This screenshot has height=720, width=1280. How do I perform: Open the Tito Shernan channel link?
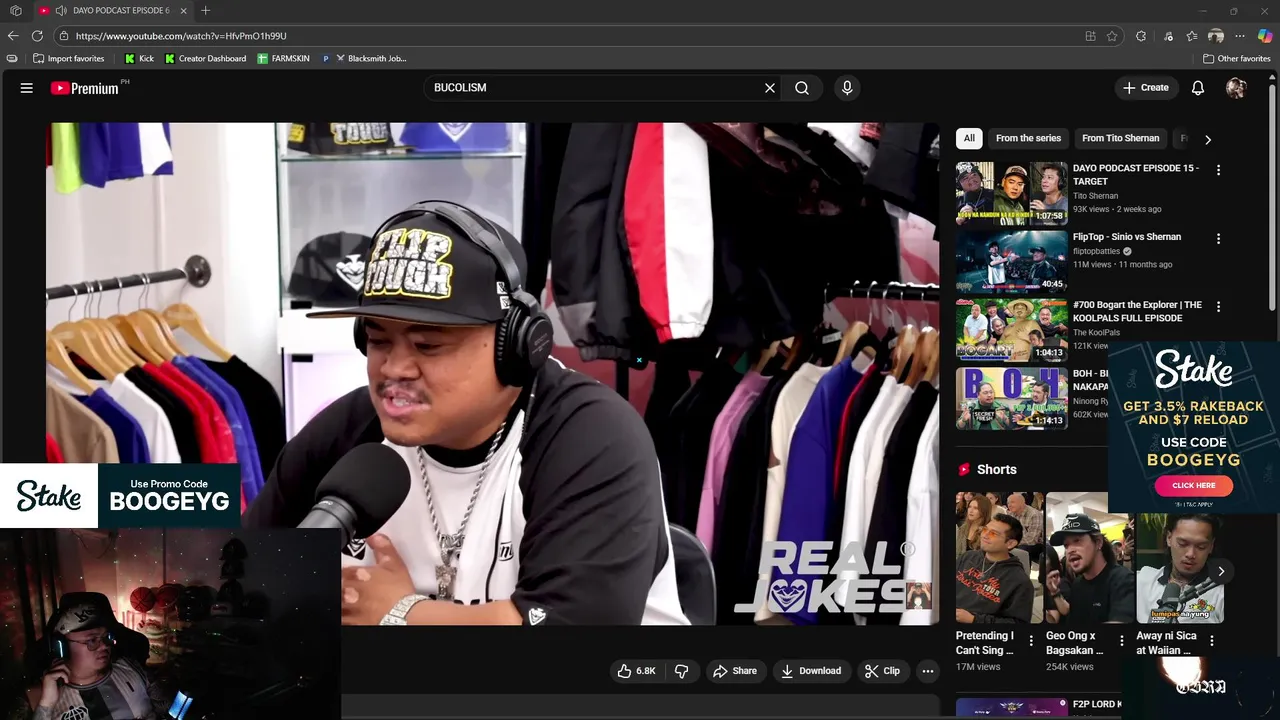1095,196
